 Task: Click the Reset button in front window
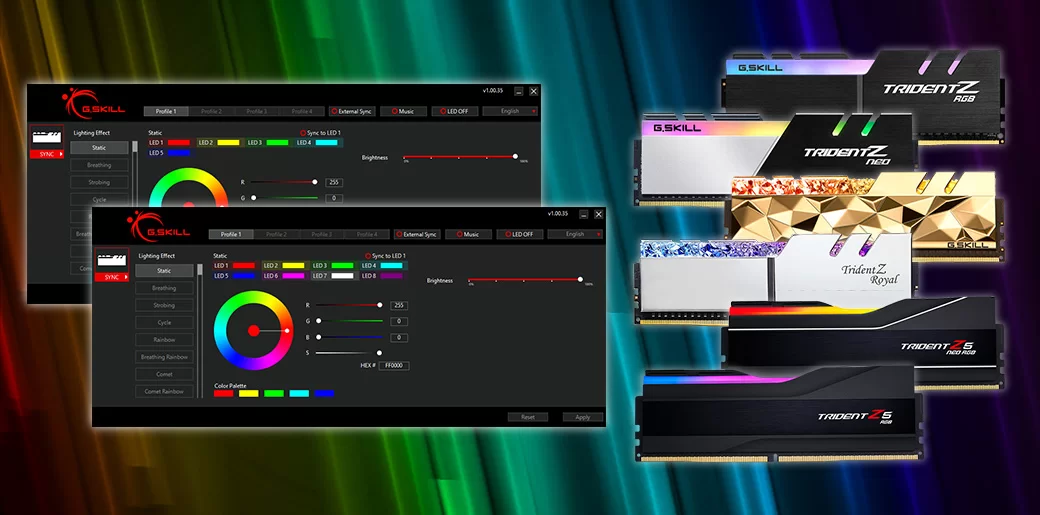pyautogui.click(x=528, y=417)
